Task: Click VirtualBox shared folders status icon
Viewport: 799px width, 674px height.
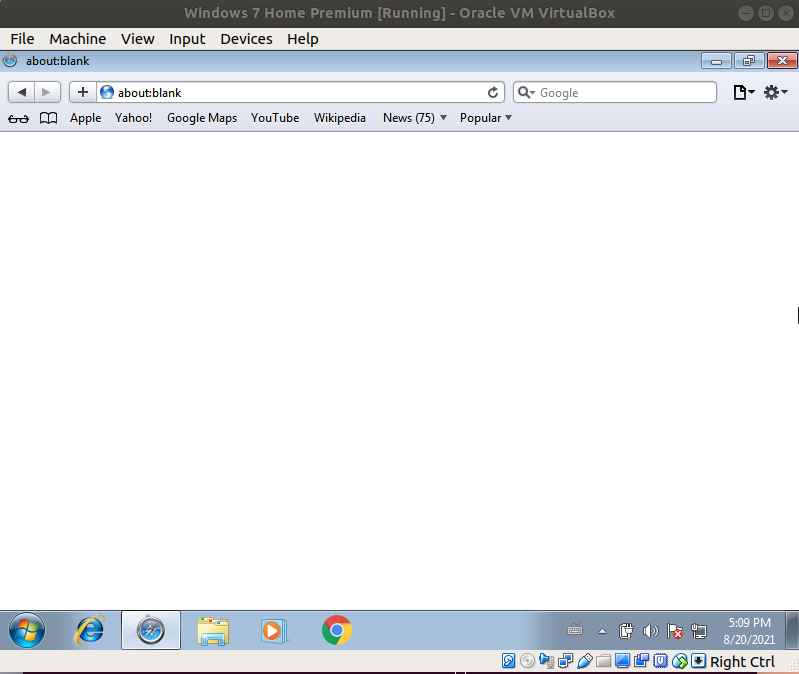Action: (x=603, y=661)
